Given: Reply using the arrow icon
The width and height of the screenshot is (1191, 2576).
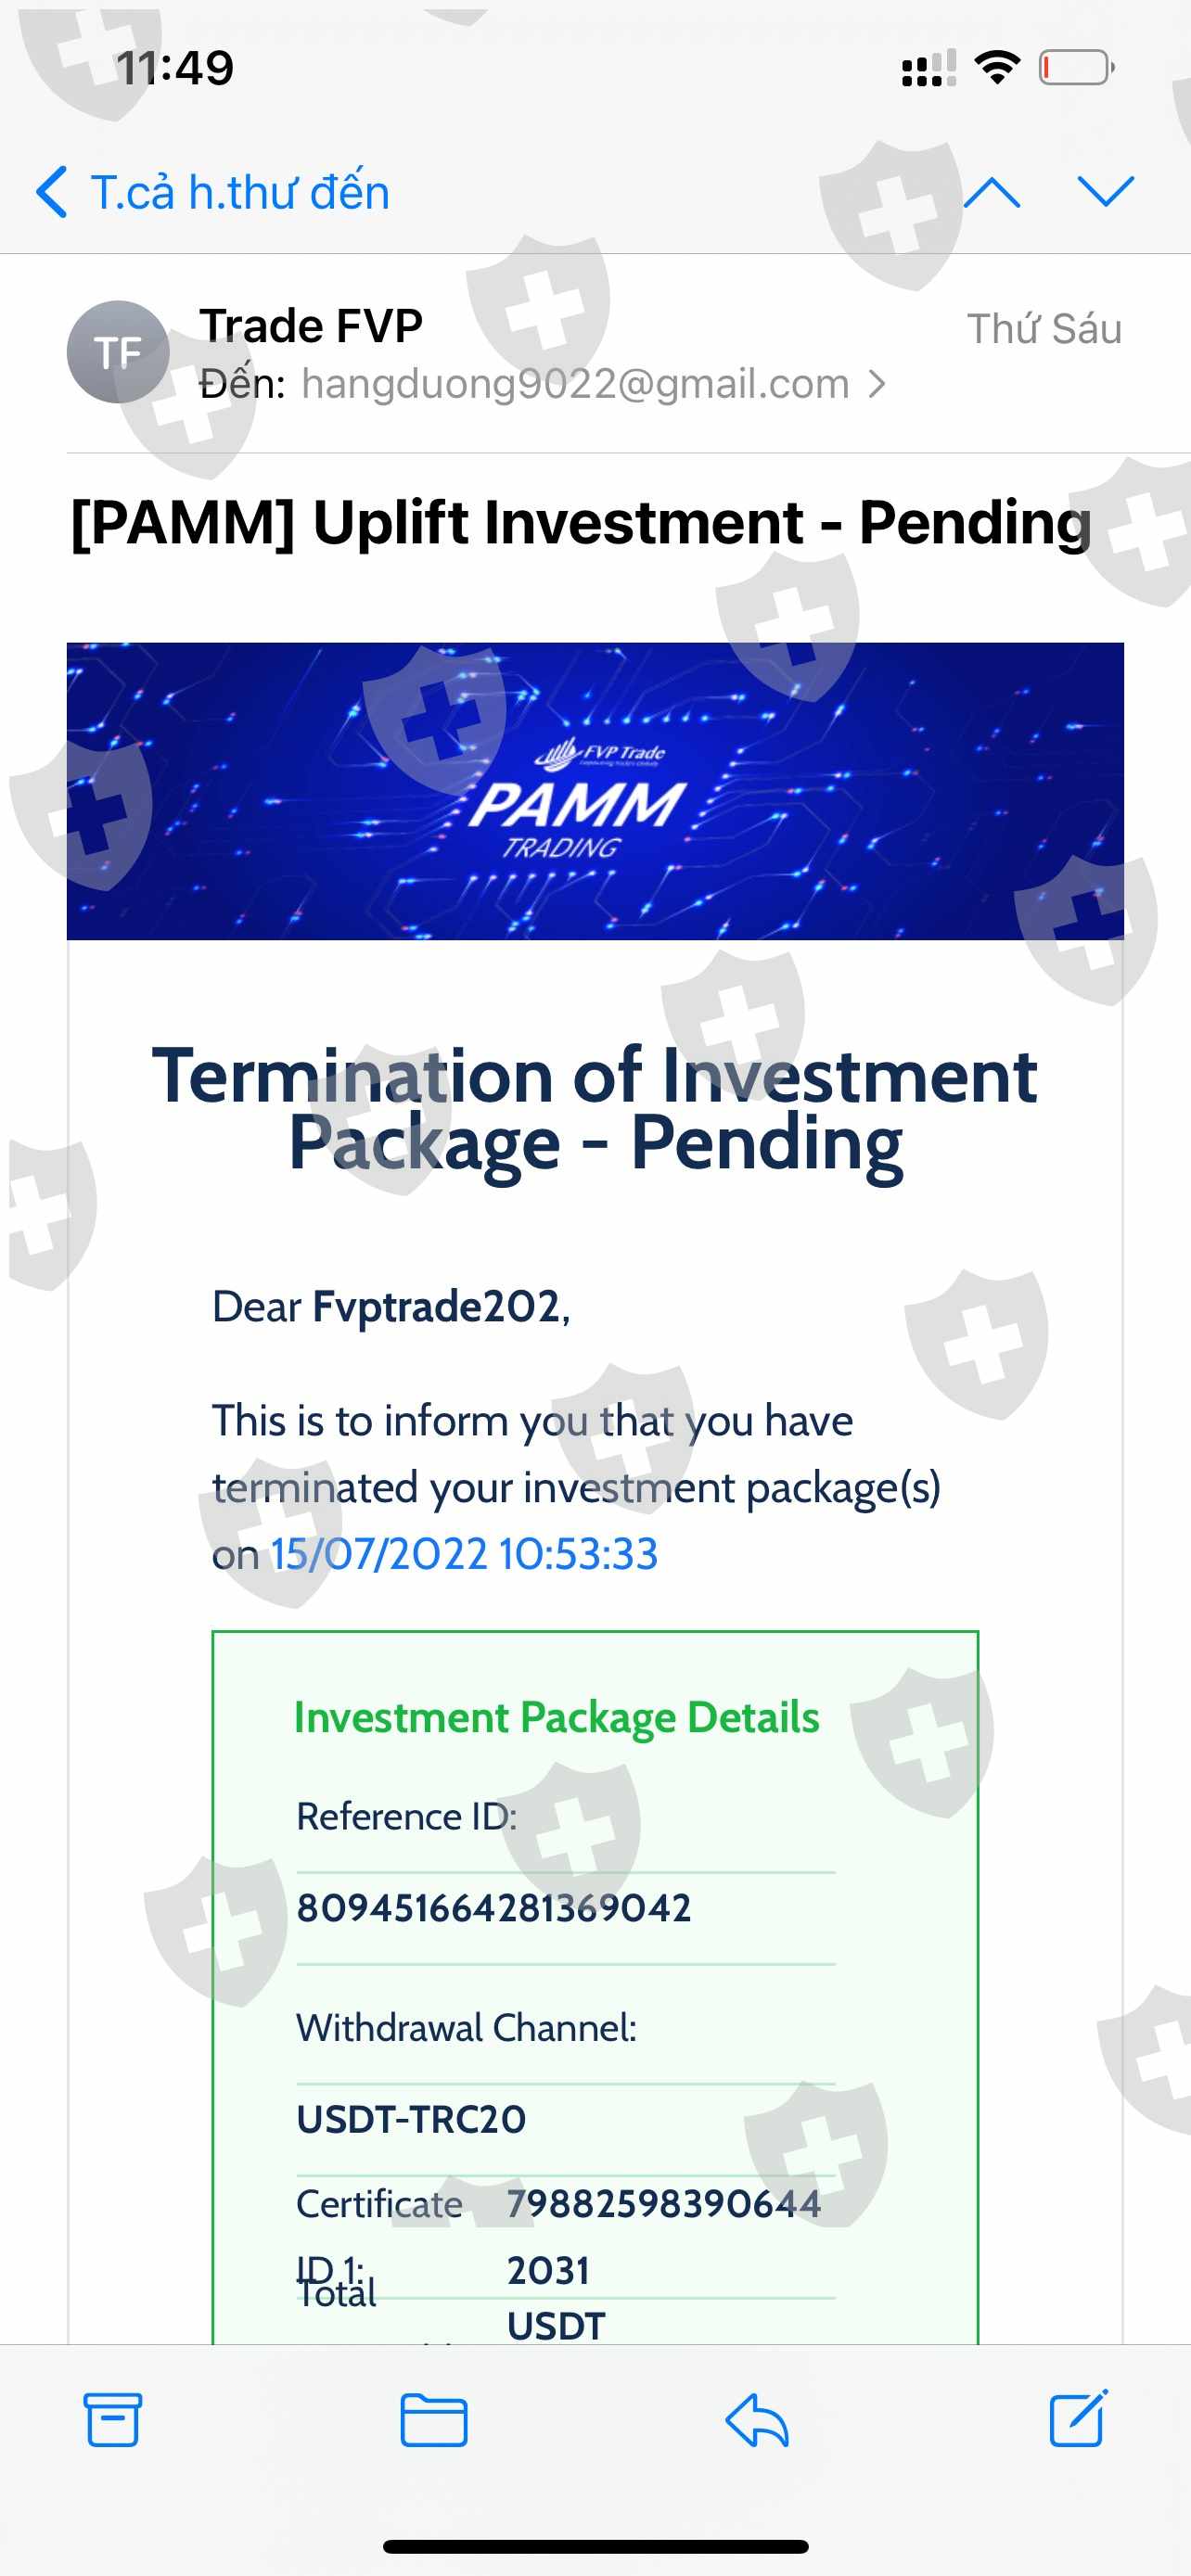Looking at the screenshot, I should 757,2420.
